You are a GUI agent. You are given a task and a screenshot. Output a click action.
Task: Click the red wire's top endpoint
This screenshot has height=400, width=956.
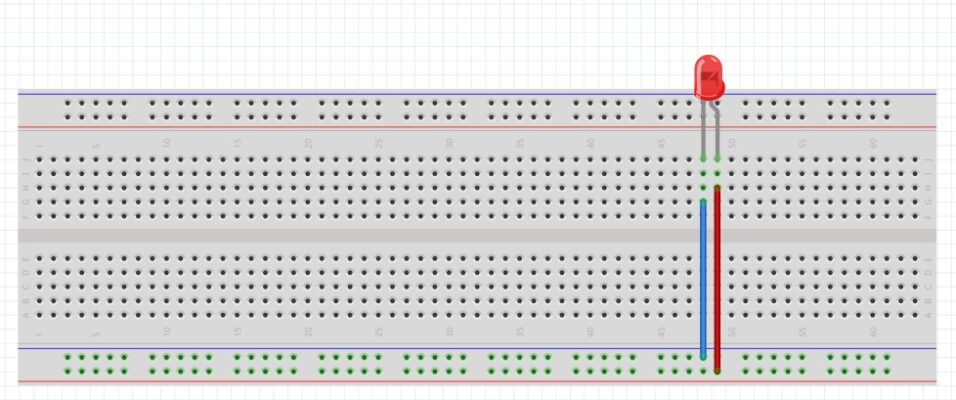(x=718, y=188)
